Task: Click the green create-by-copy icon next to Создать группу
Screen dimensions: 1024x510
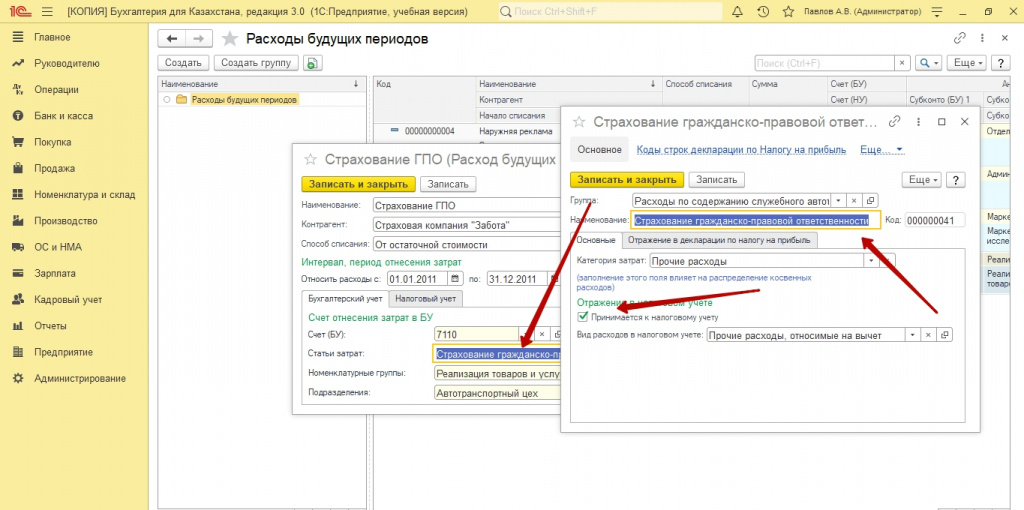Action: pos(313,63)
